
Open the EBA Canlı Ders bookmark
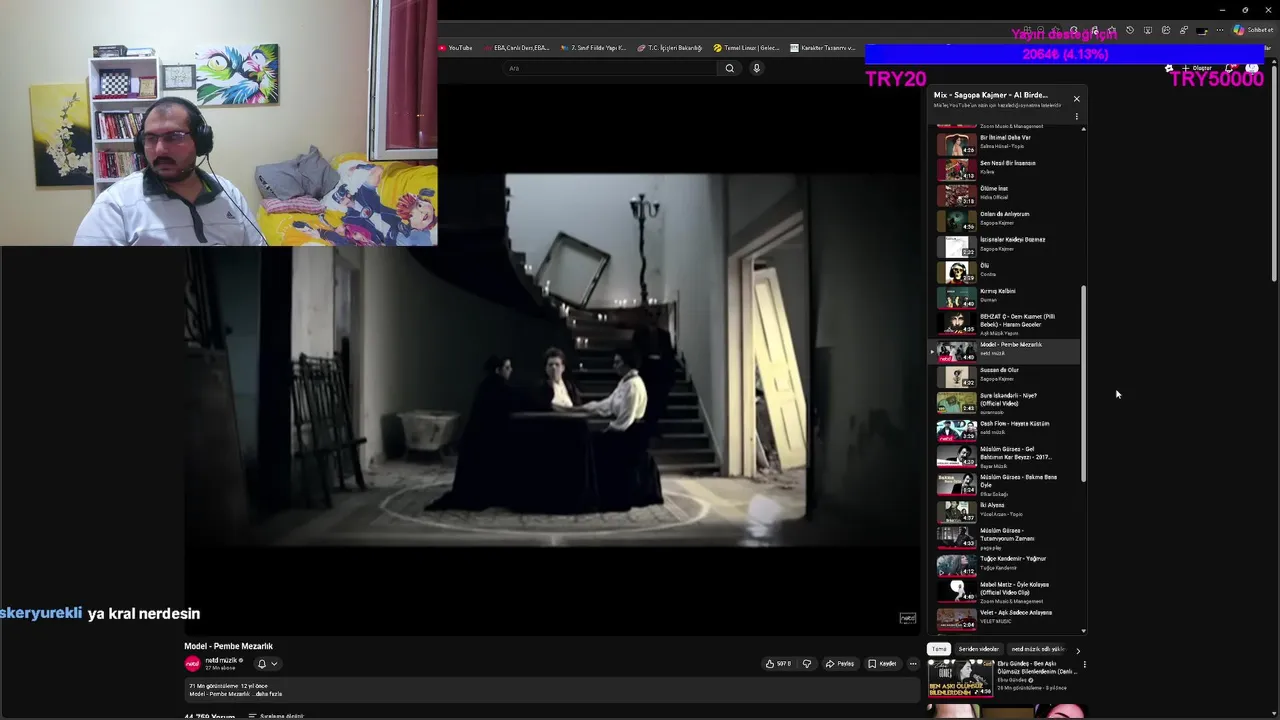pyautogui.click(x=517, y=48)
